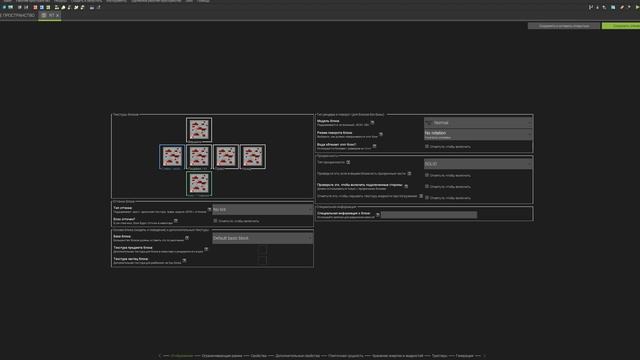
Task: Open the No rotation dropdown
Action: [478, 134]
